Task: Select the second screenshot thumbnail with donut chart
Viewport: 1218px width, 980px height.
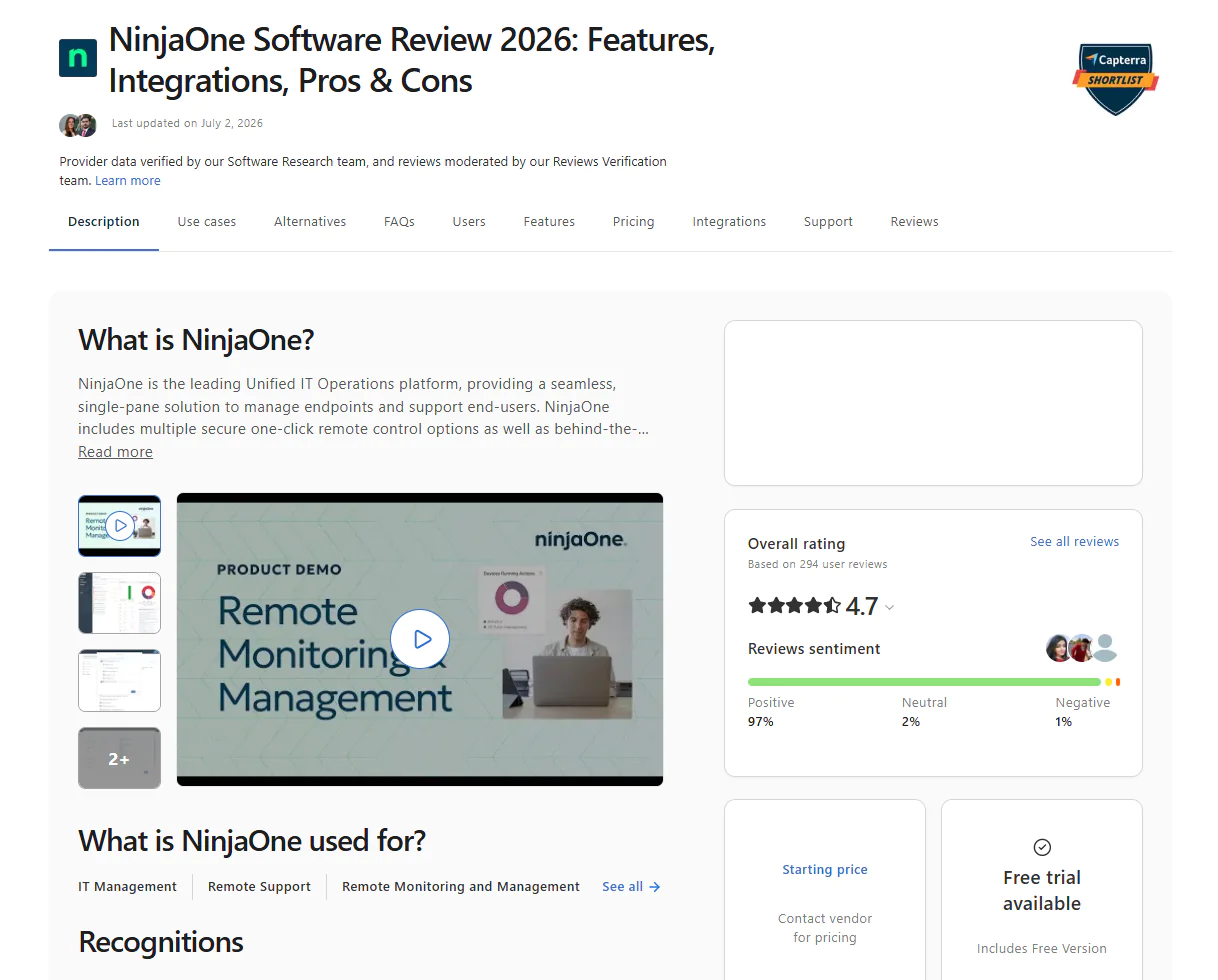Action: (x=119, y=603)
